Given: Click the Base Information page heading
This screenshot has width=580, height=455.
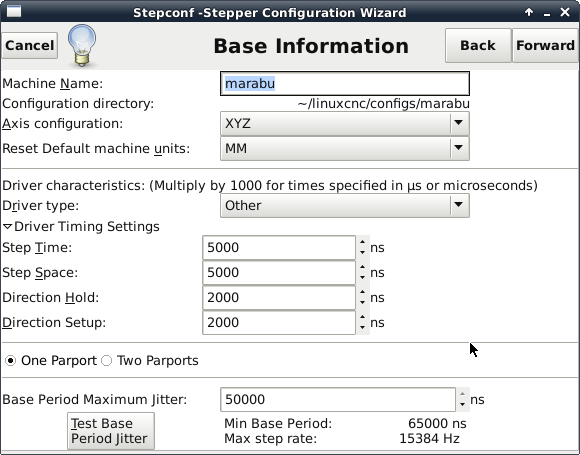Looking at the screenshot, I should tap(311, 46).
